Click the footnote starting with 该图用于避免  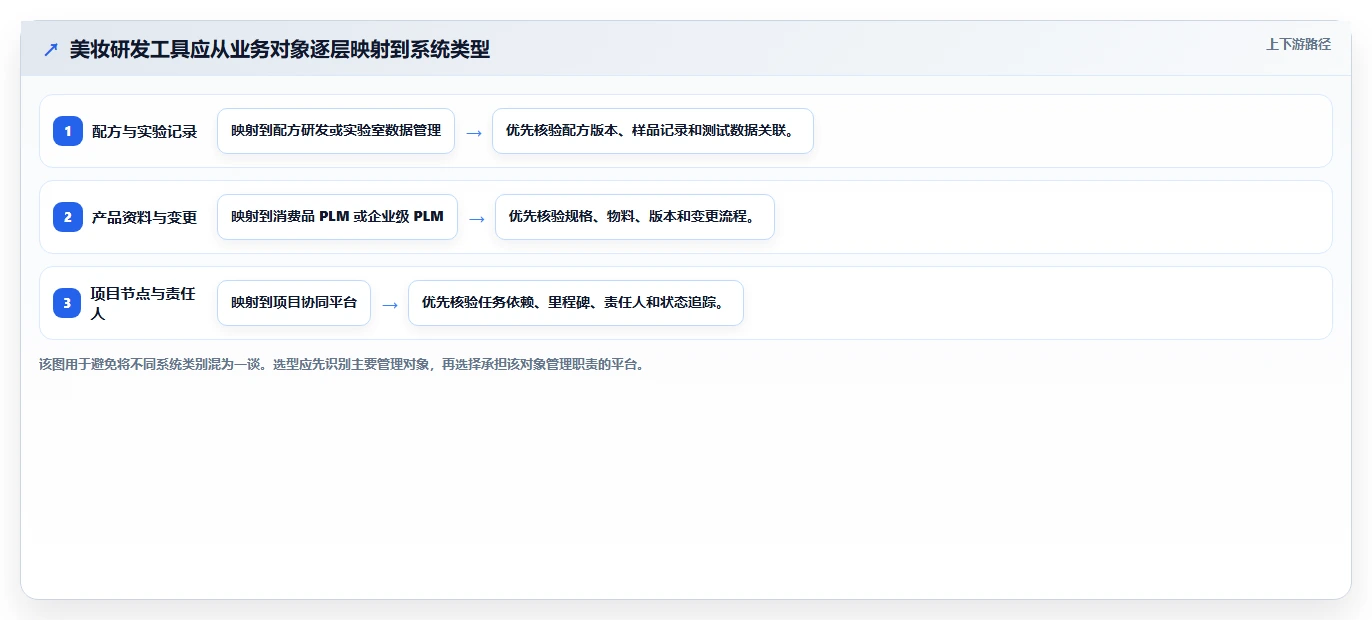coord(343,365)
